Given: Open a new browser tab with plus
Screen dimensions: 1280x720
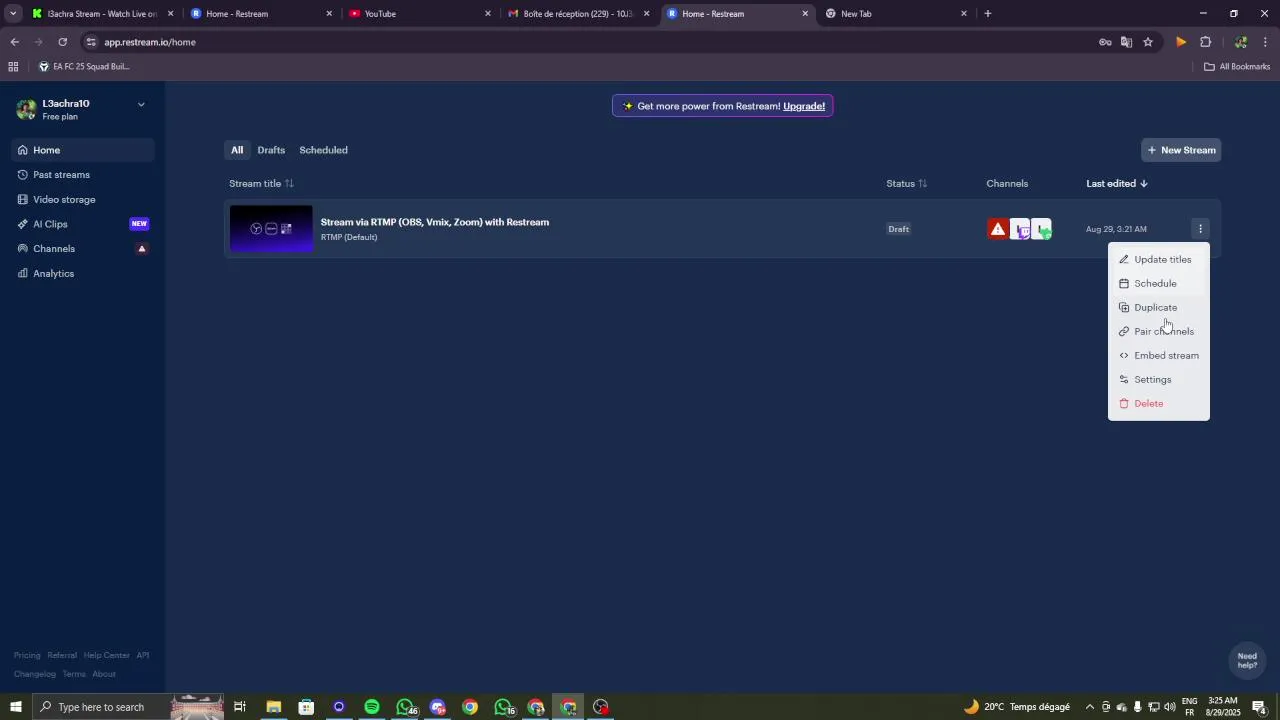Looking at the screenshot, I should 988,14.
